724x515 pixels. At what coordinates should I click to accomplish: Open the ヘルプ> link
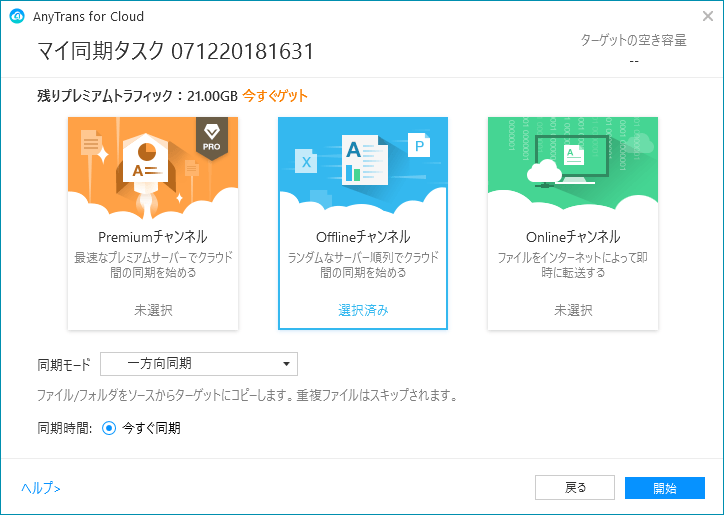click(x=41, y=488)
